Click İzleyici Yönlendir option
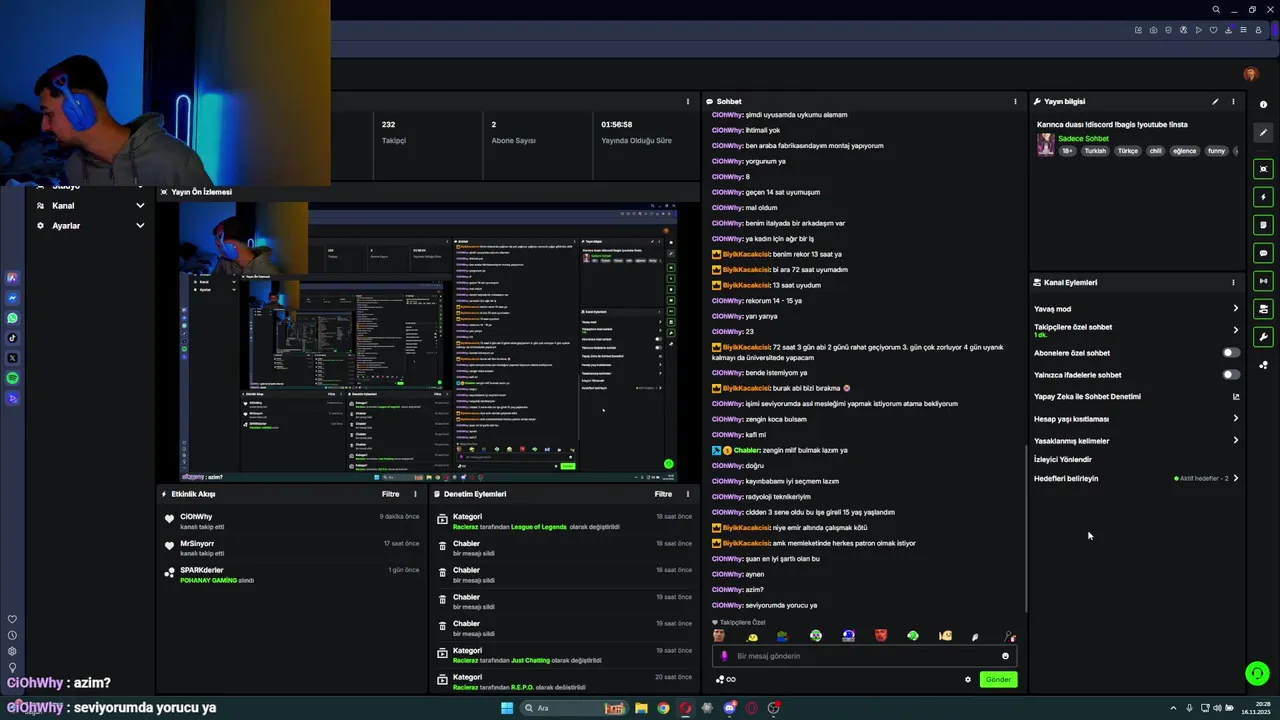 [1063, 460]
